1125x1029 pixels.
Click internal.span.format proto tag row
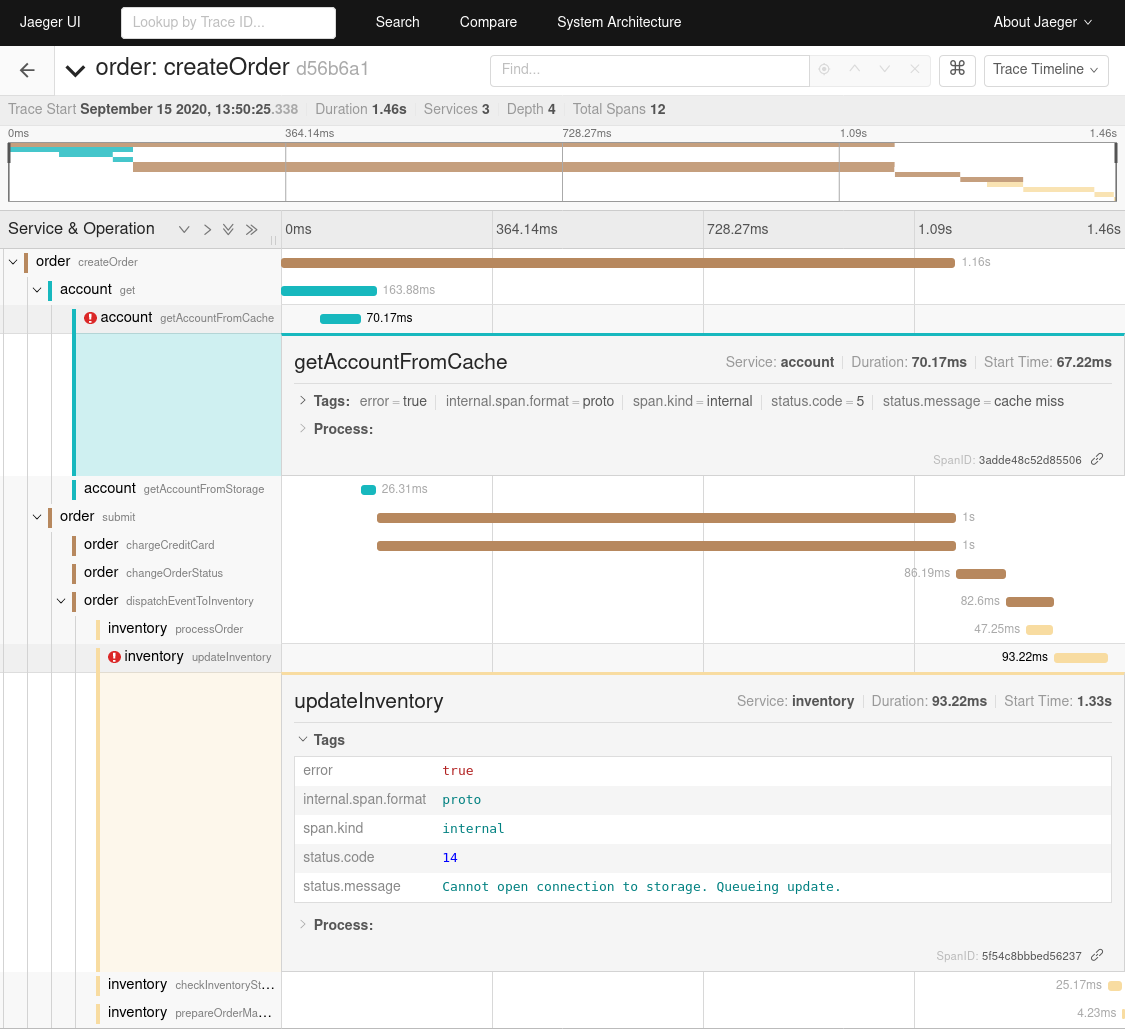pos(702,800)
